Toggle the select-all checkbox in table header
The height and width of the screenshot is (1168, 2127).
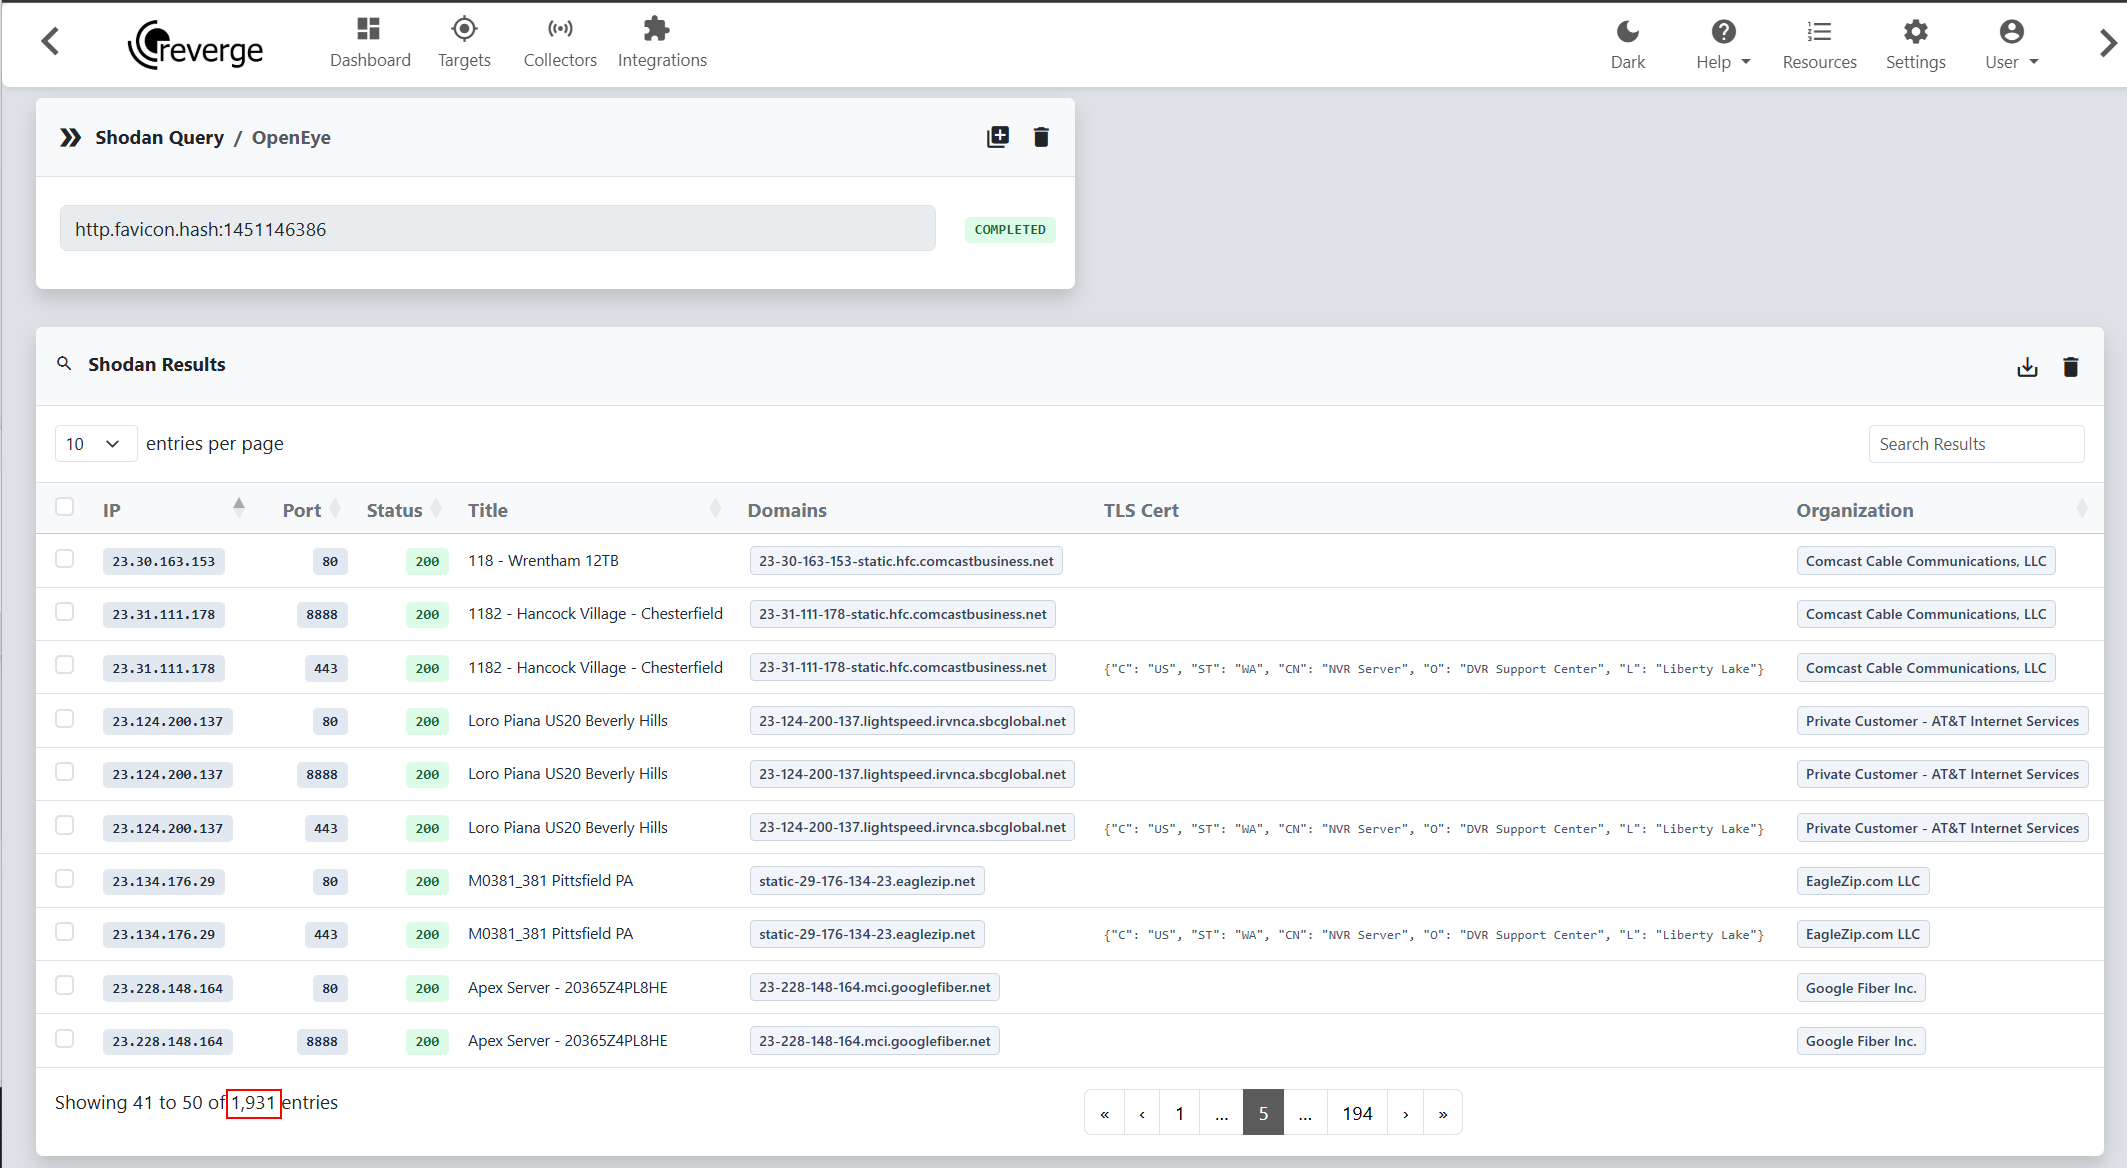pyautogui.click(x=65, y=506)
